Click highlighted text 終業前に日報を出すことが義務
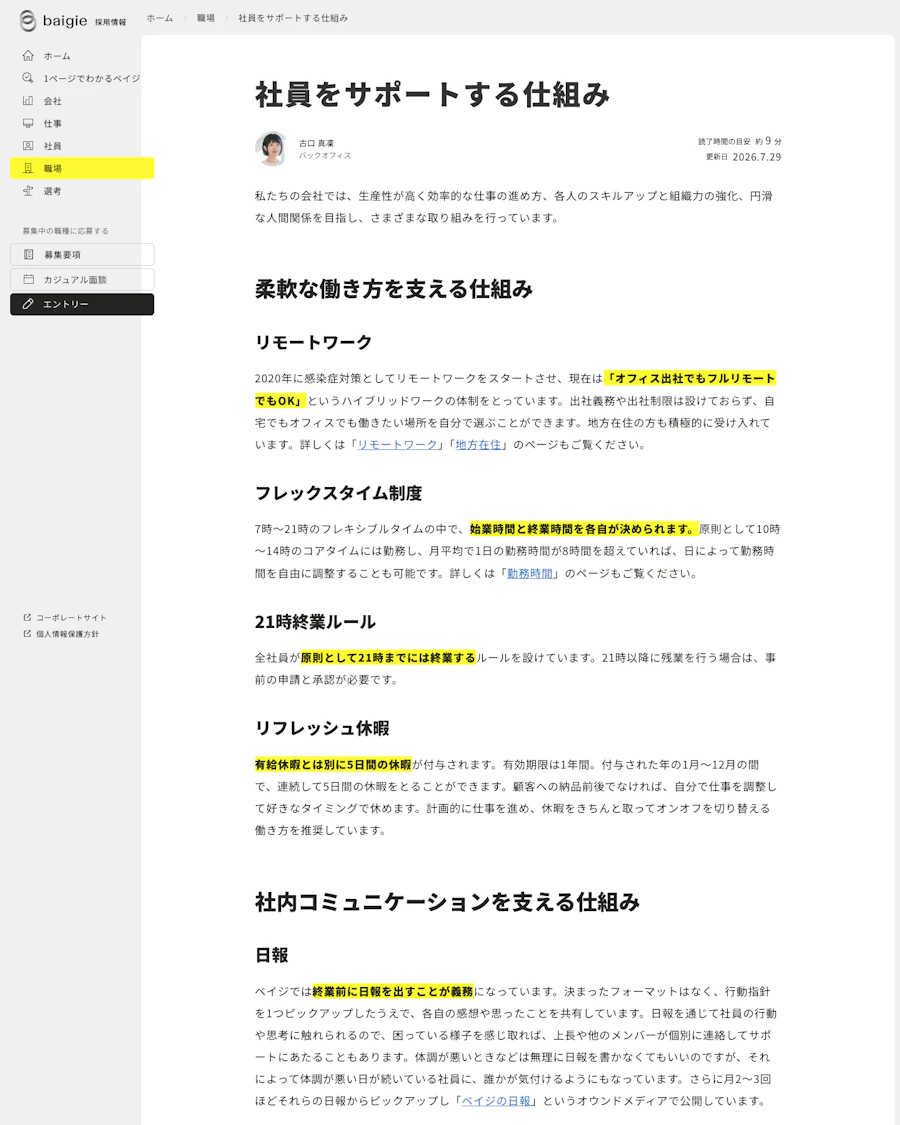The width and height of the screenshot is (900, 1125). (x=393, y=992)
